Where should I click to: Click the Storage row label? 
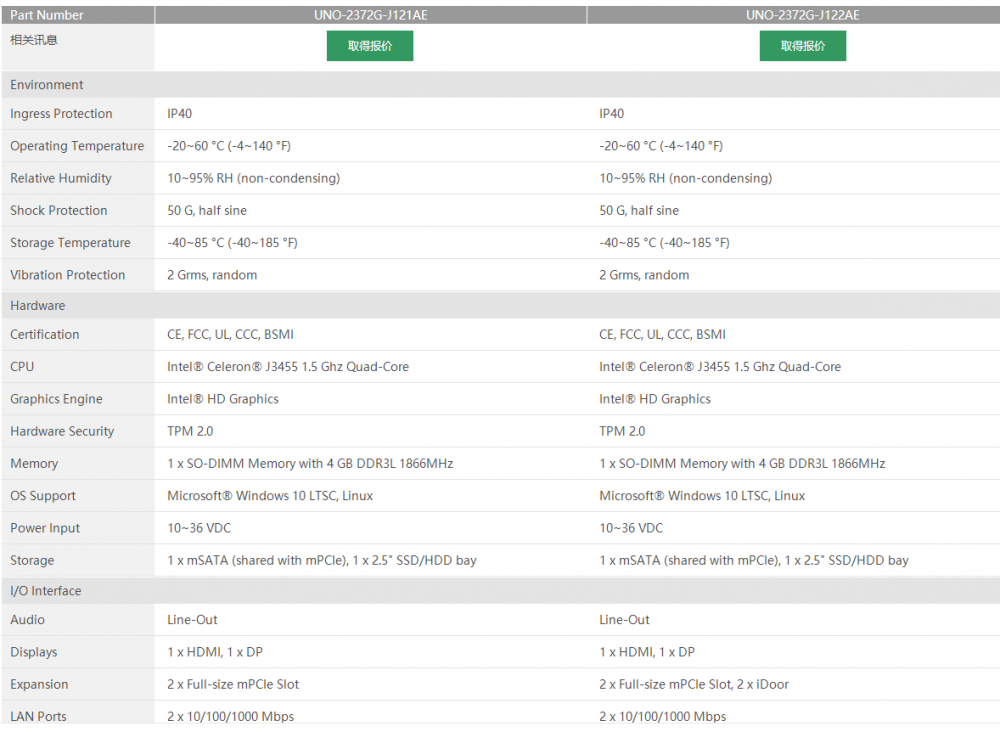32,560
